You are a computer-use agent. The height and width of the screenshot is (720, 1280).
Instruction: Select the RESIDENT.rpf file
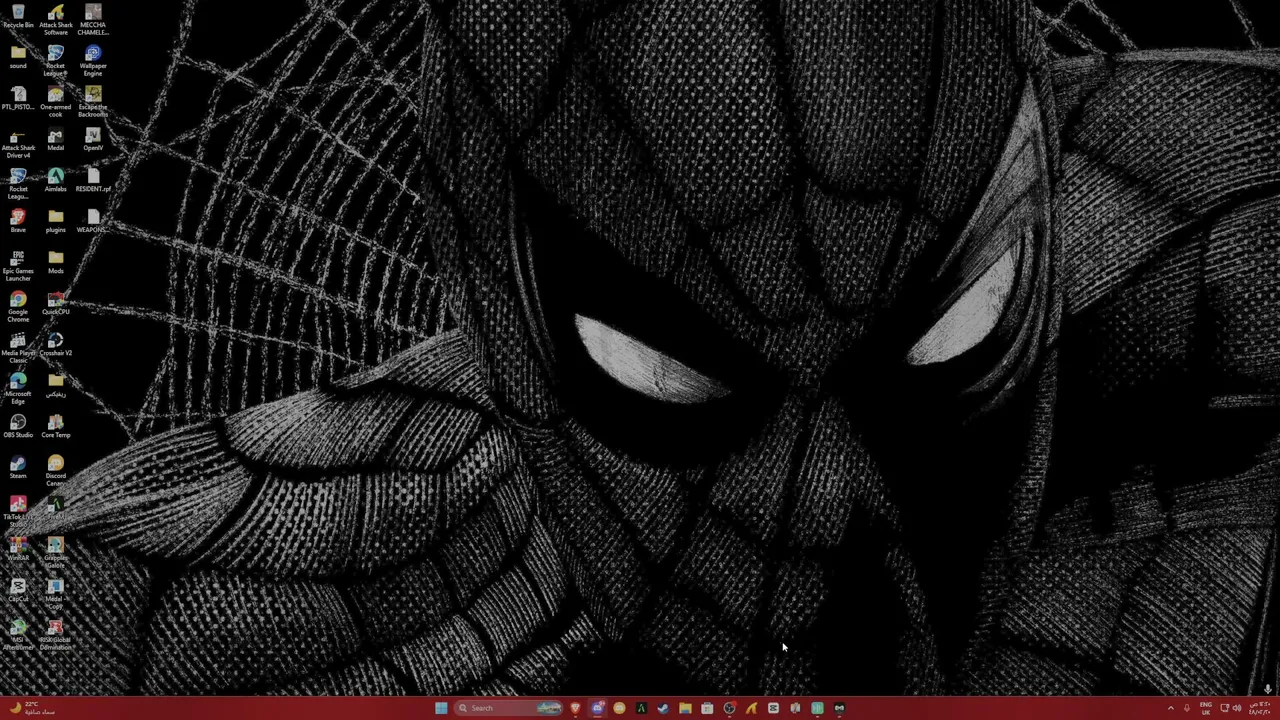coord(93,180)
